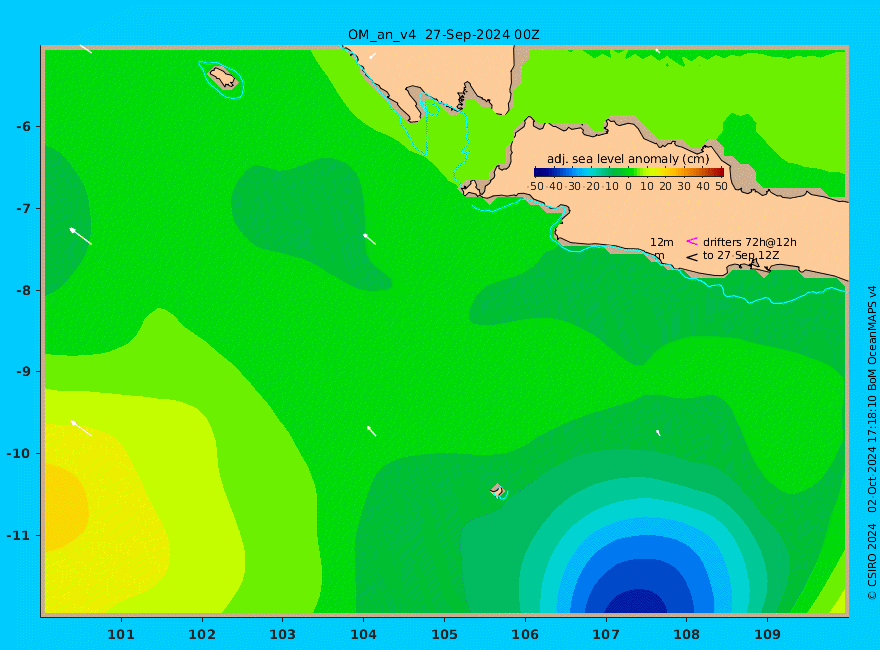The height and width of the screenshot is (650, 880).
Task: Click the longitude axis label 105
Action: pyautogui.click(x=444, y=634)
